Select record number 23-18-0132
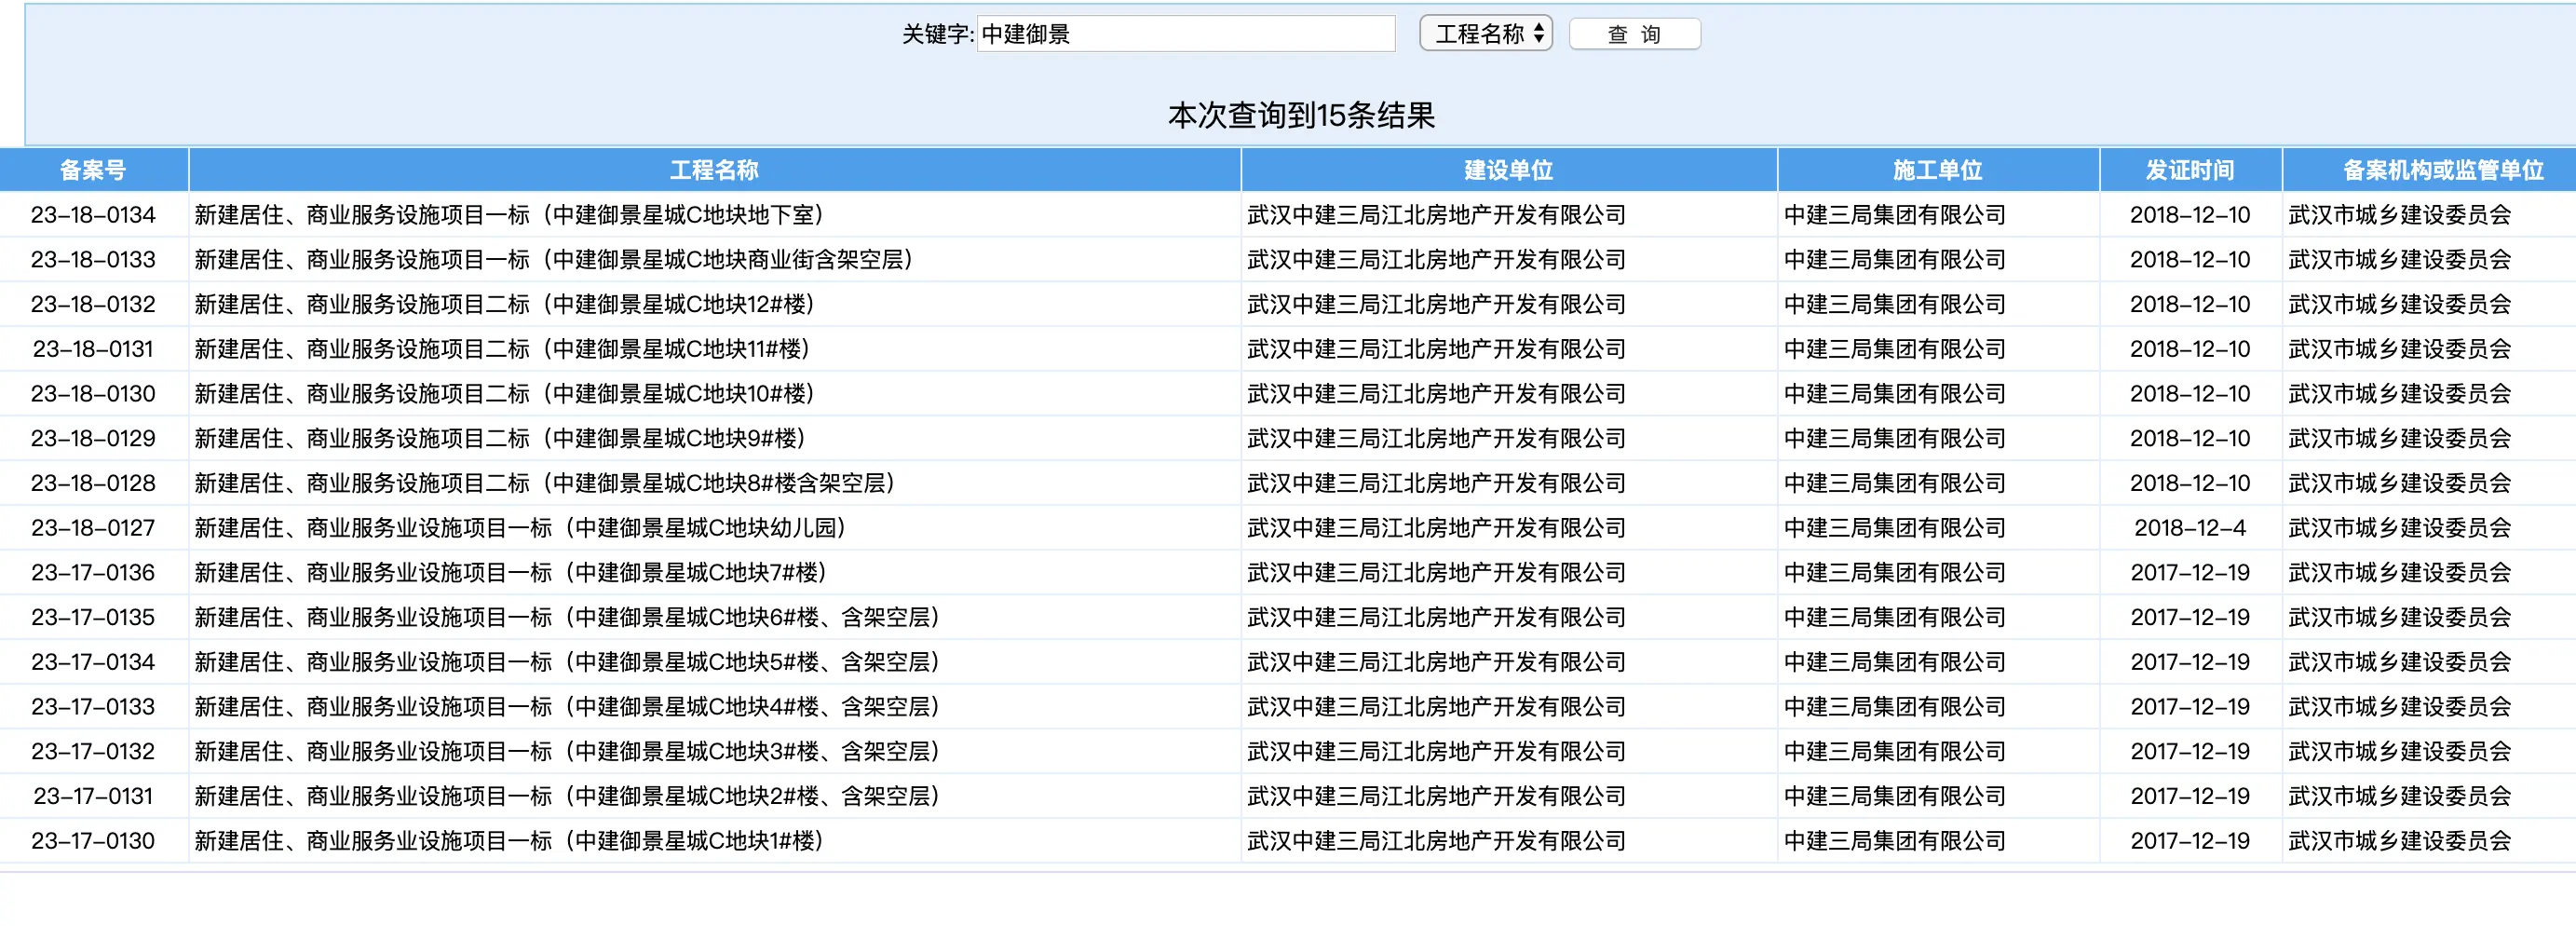The height and width of the screenshot is (926, 2576). [93, 304]
